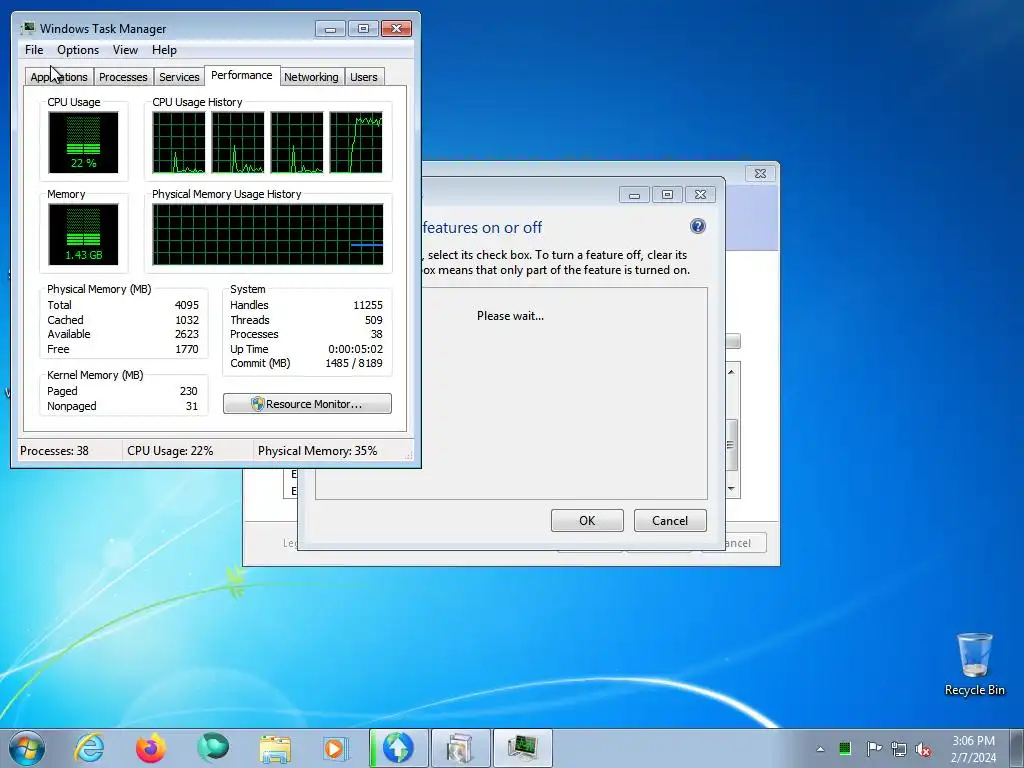Click the Physical Memory Usage History graph

pyautogui.click(x=268, y=234)
